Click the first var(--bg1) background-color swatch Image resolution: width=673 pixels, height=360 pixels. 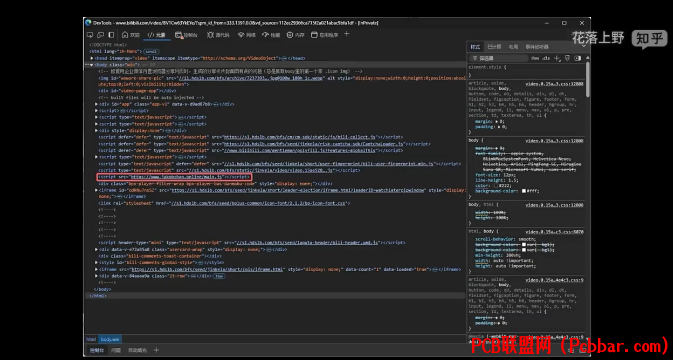524,245
